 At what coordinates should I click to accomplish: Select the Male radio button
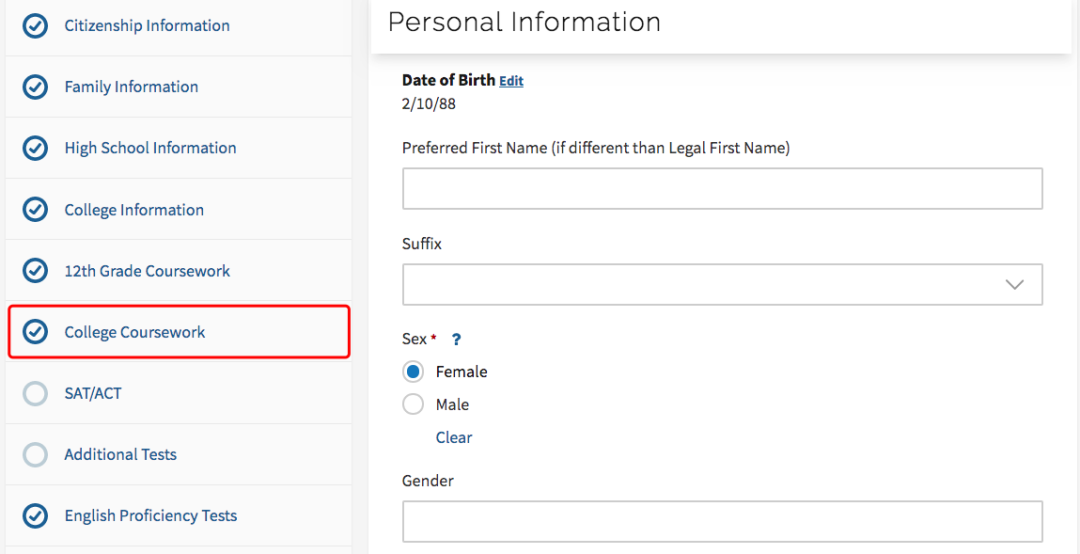tap(413, 404)
